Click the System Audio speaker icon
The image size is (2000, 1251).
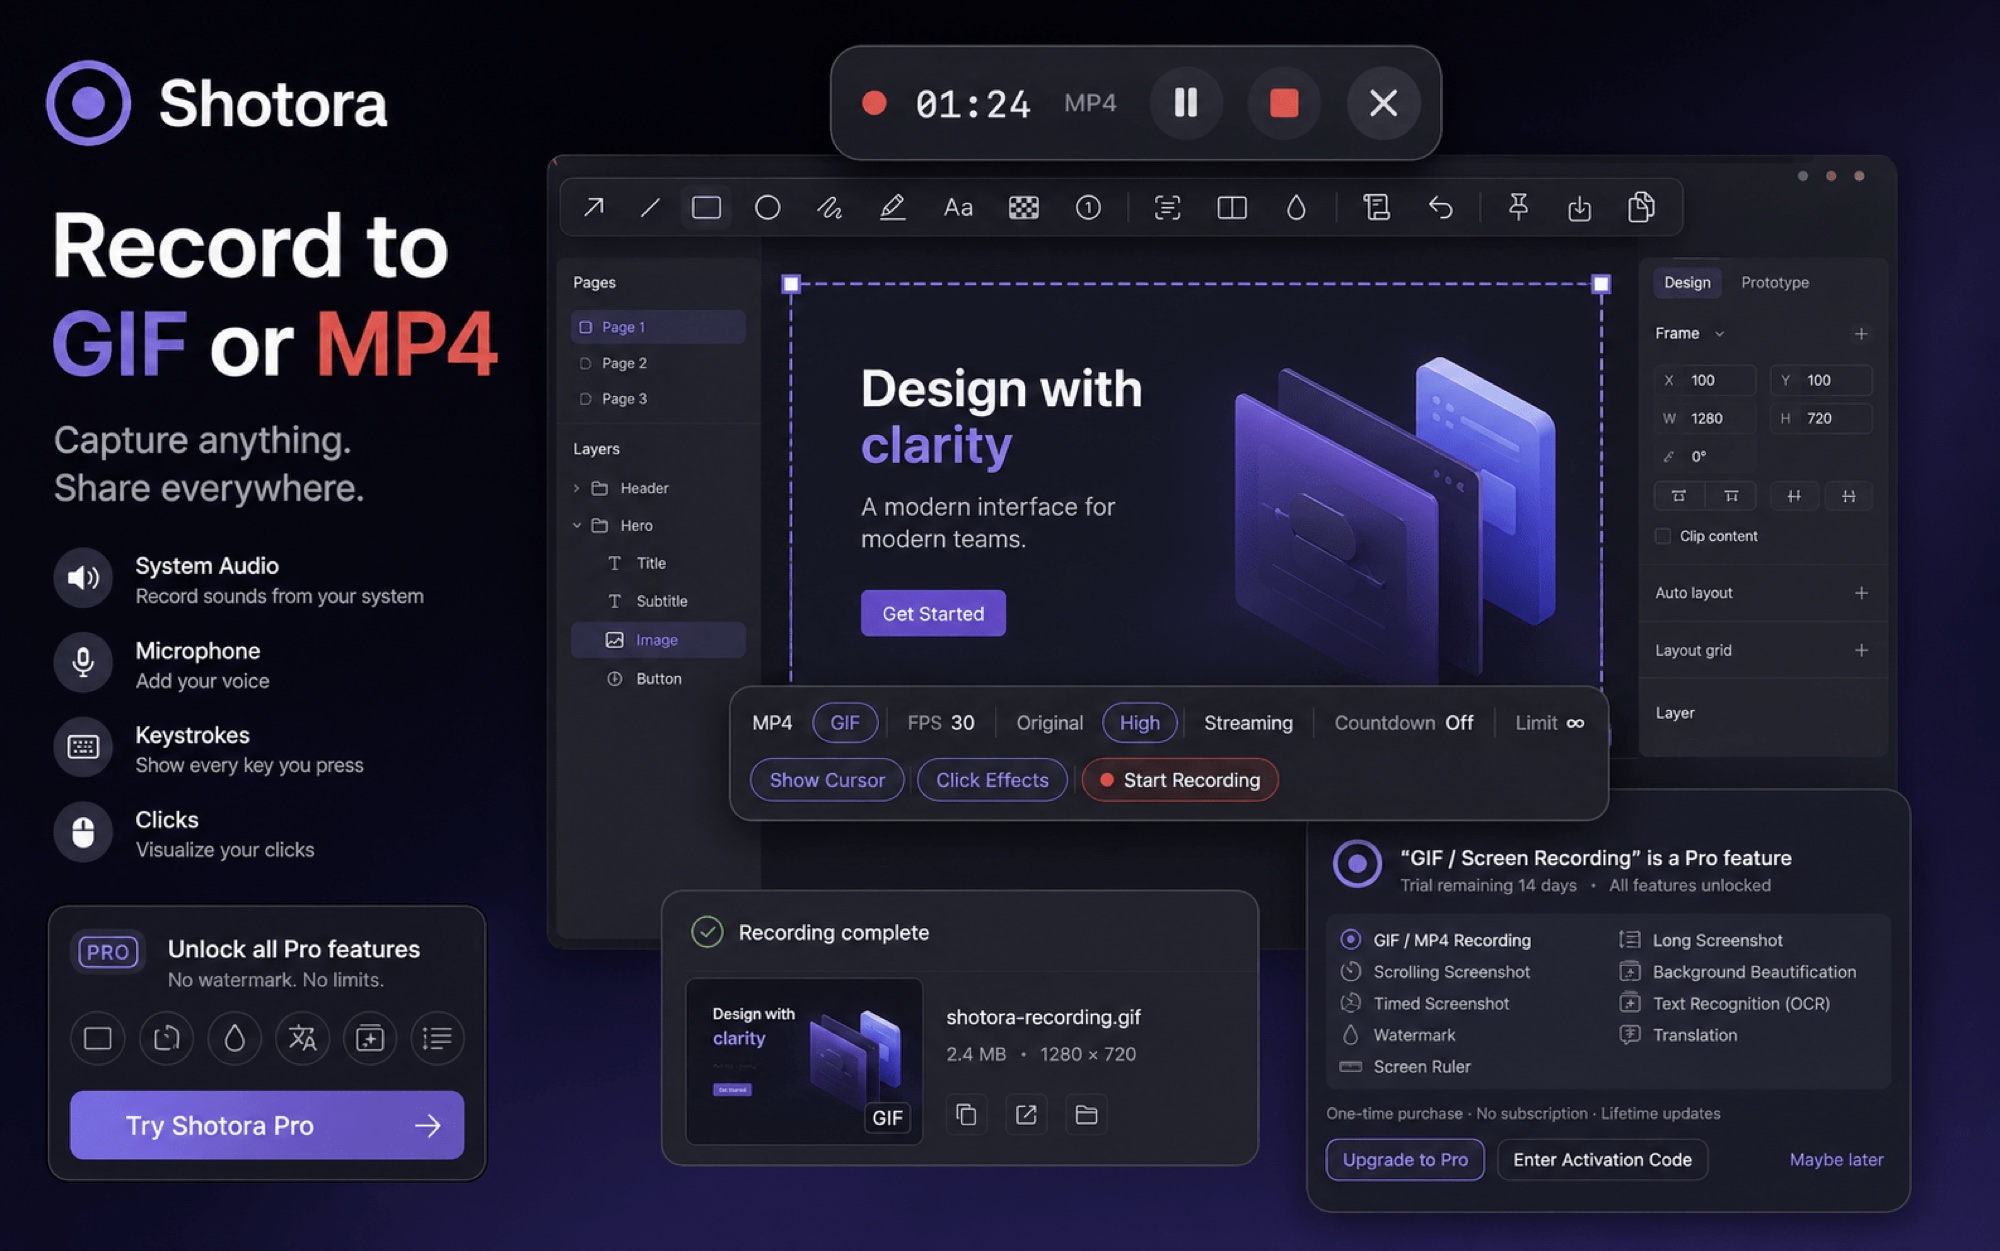pos(83,577)
